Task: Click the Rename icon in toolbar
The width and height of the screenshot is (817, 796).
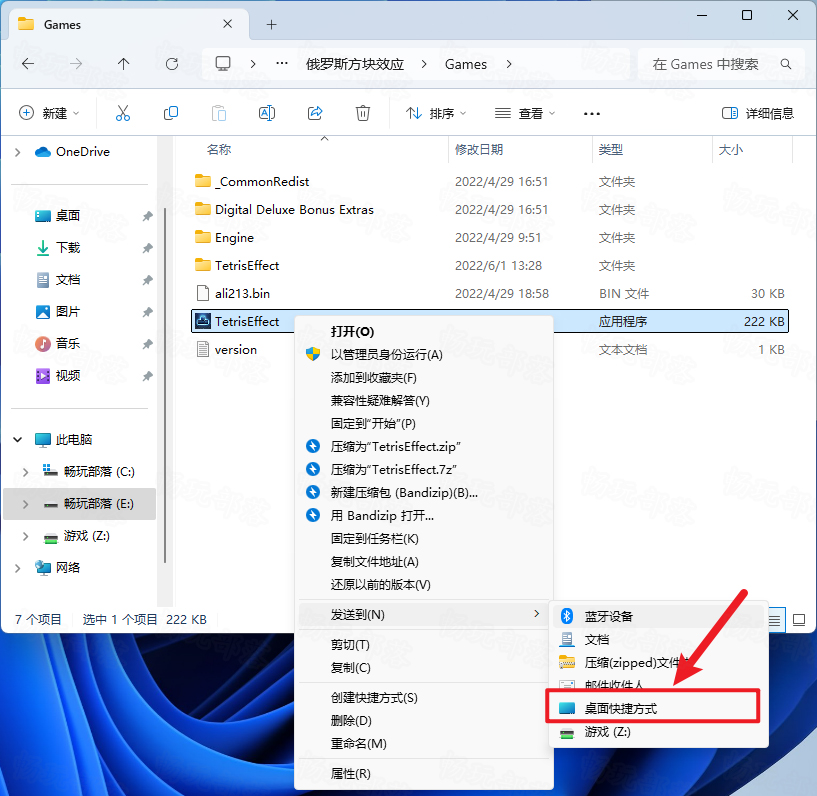Action: click(267, 113)
